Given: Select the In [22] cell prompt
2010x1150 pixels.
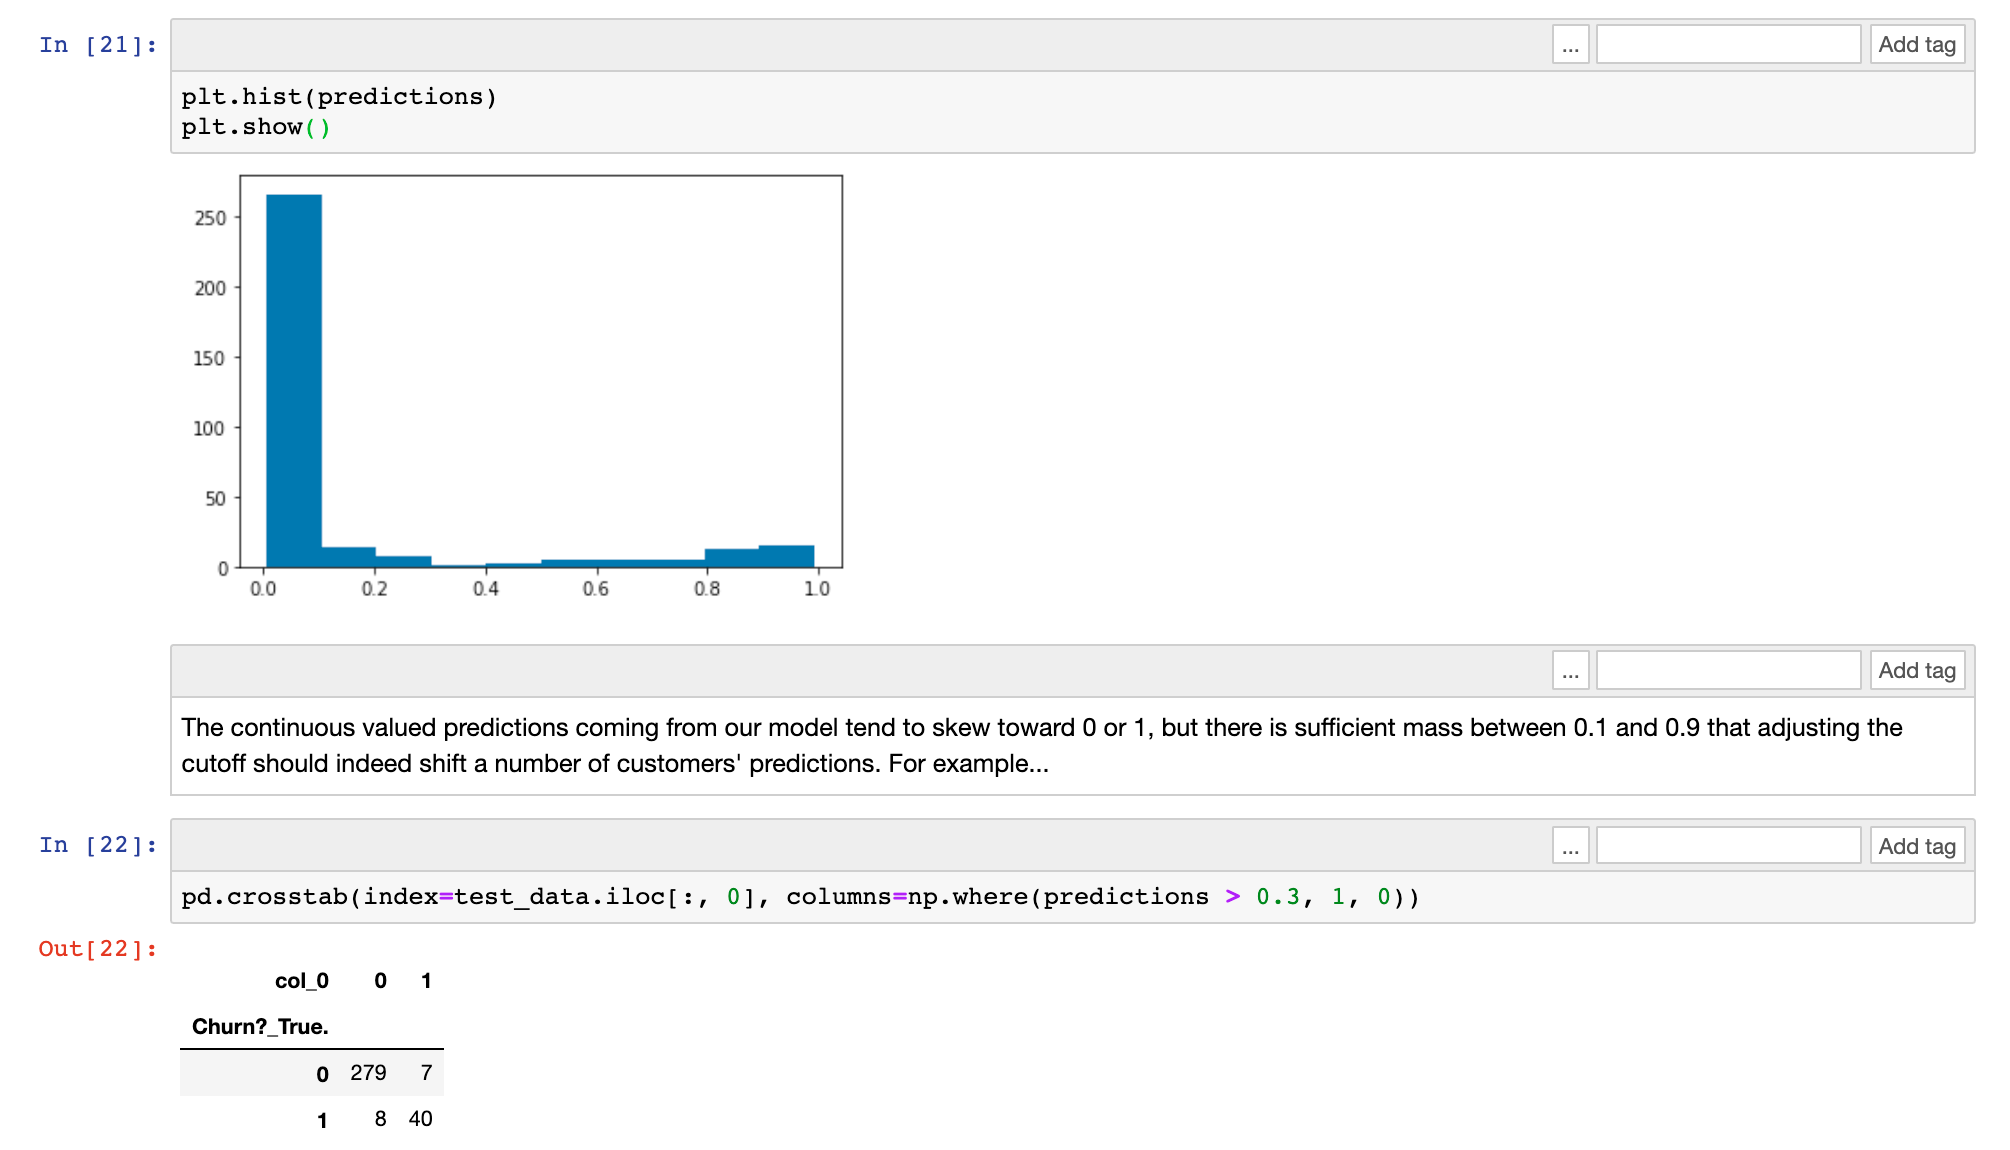Looking at the screenshot, I should coord(98,845).
